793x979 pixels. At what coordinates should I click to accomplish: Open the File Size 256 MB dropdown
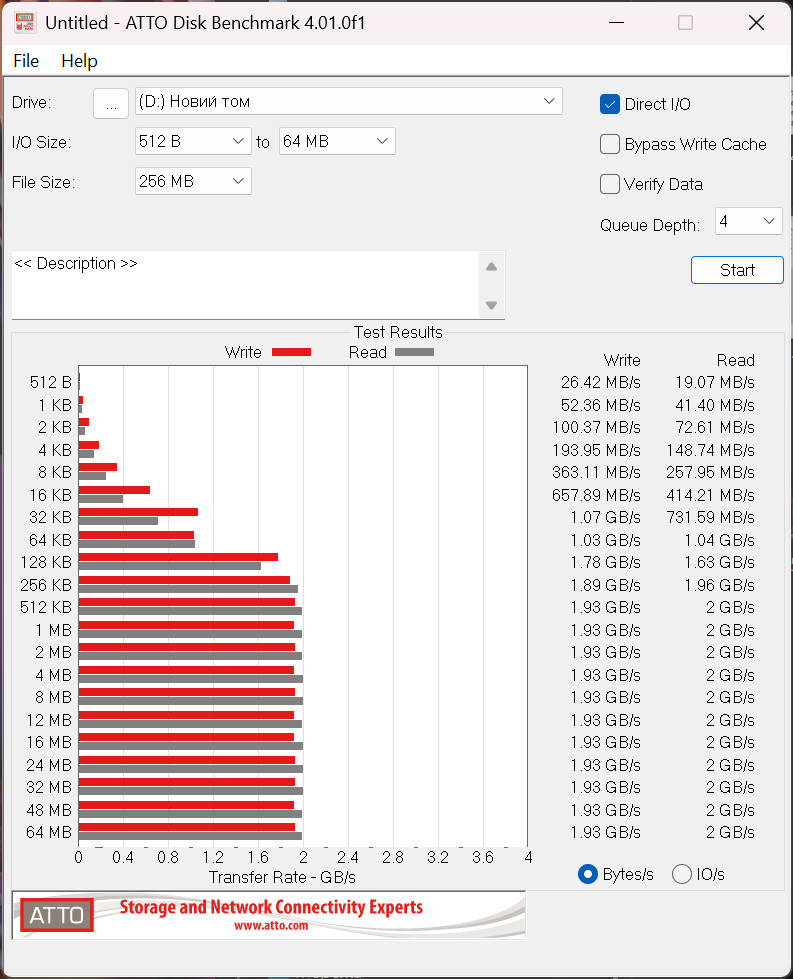tap(194, 181)
